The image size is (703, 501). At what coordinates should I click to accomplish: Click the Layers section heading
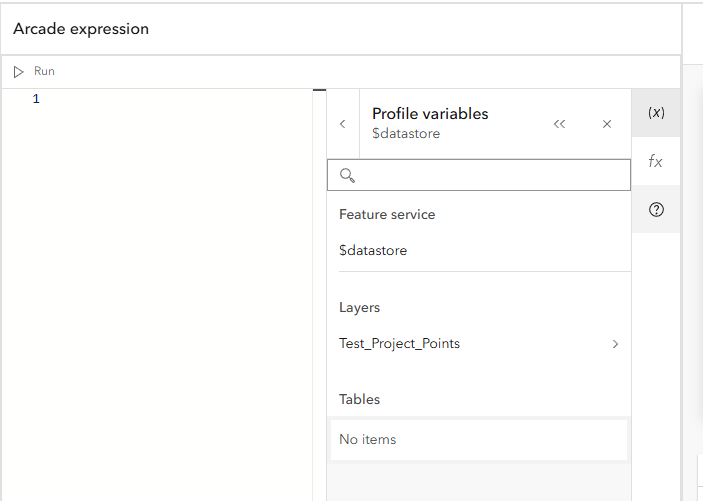coord(360,308)
